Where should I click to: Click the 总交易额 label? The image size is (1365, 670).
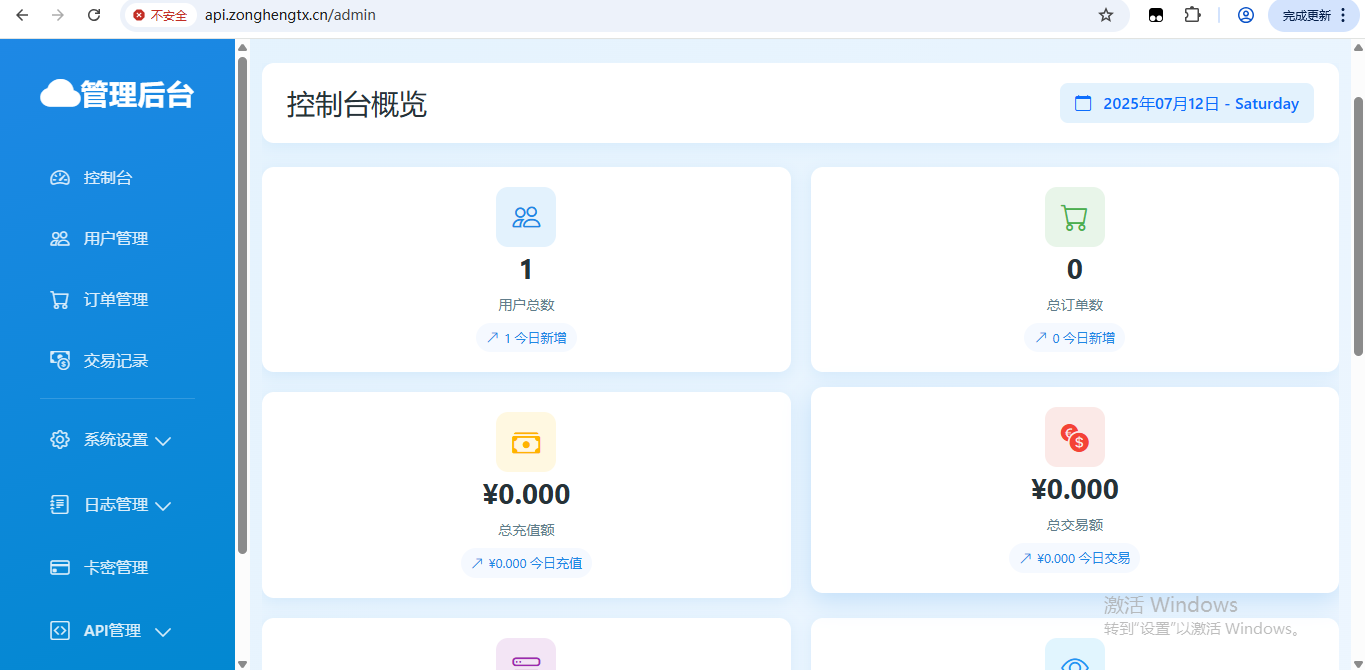[x=1075, y=525]
